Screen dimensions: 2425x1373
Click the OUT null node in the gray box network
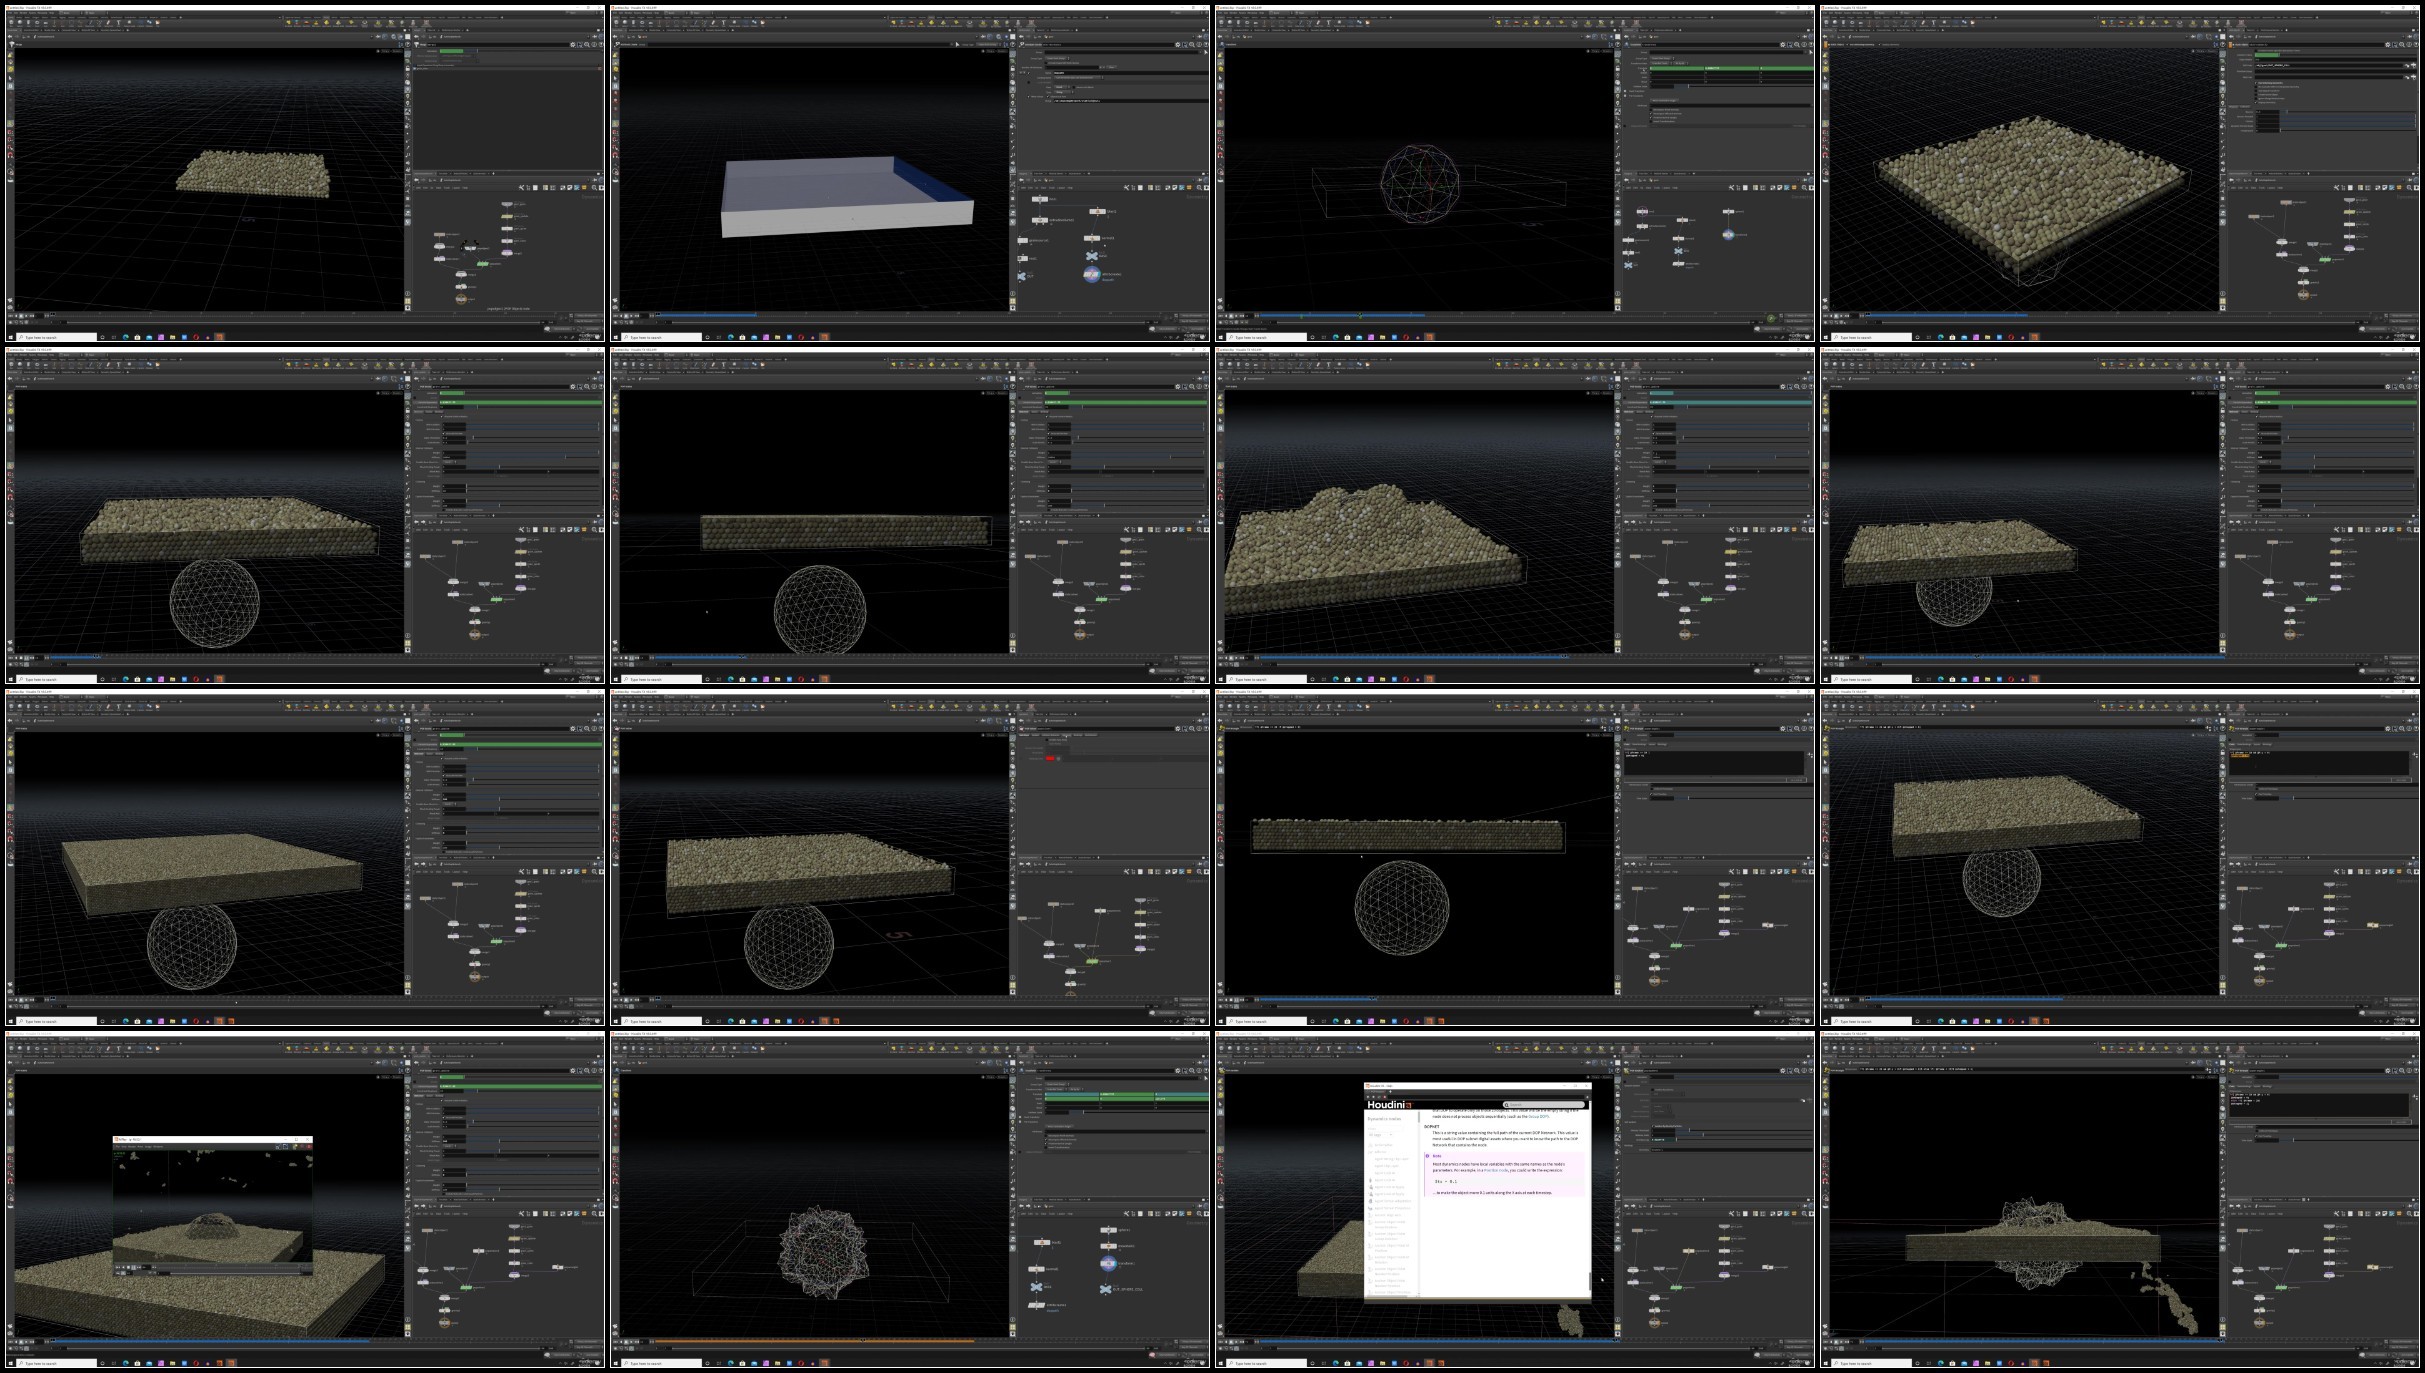[x=1022, y=276]
